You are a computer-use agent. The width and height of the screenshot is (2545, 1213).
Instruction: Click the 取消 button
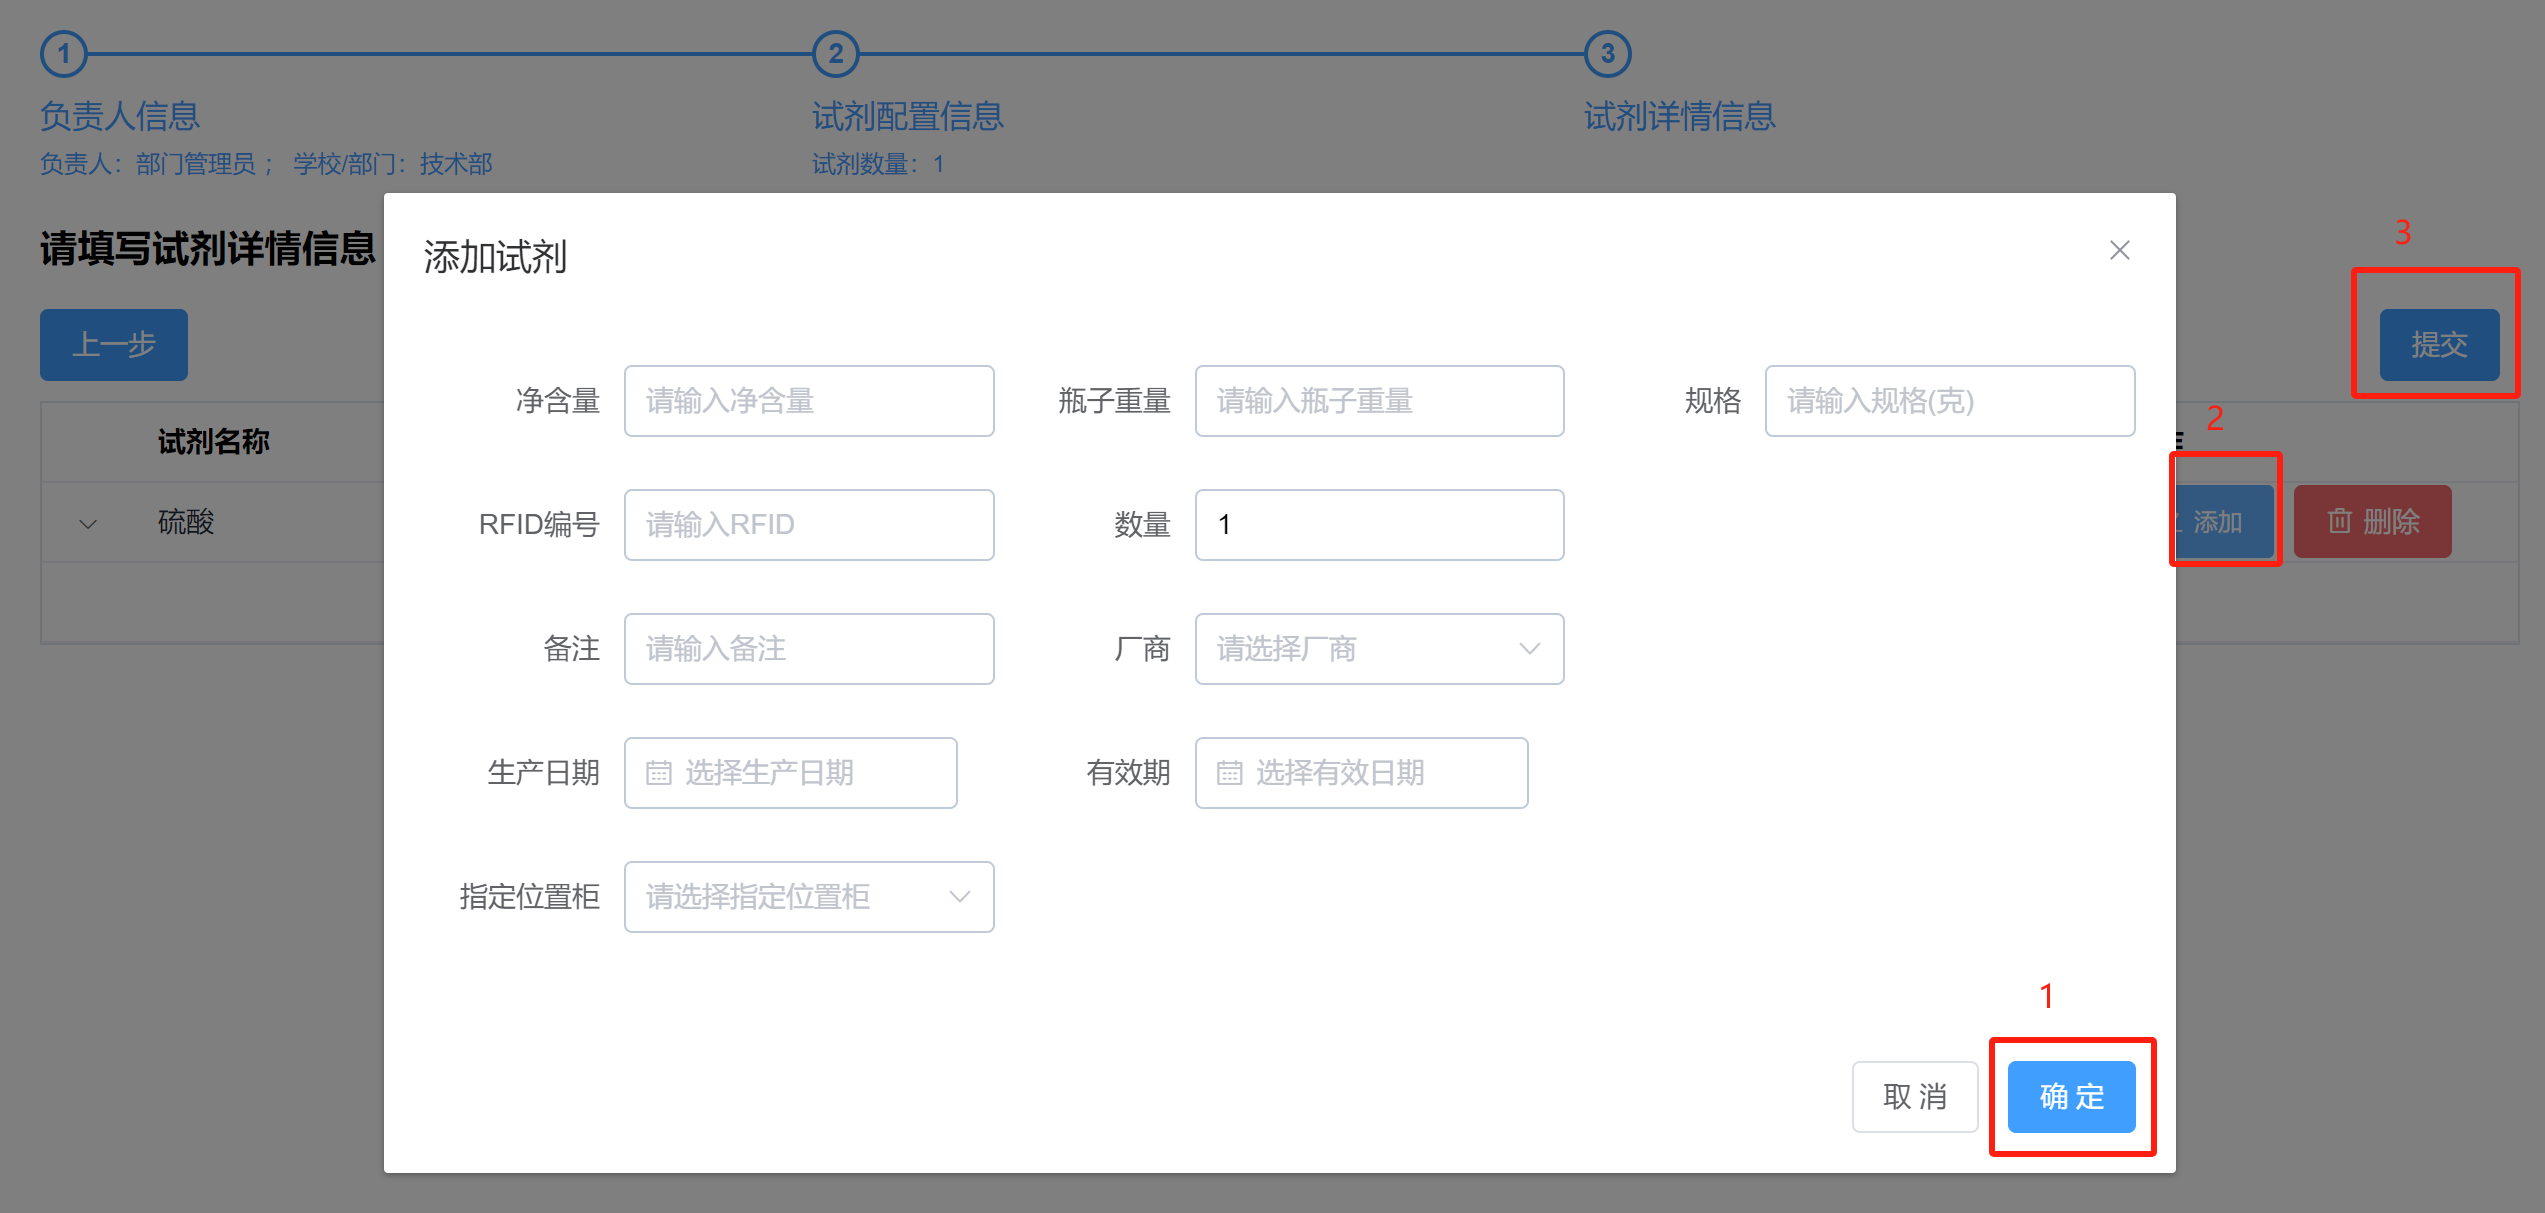[x=1914, y=1097]
